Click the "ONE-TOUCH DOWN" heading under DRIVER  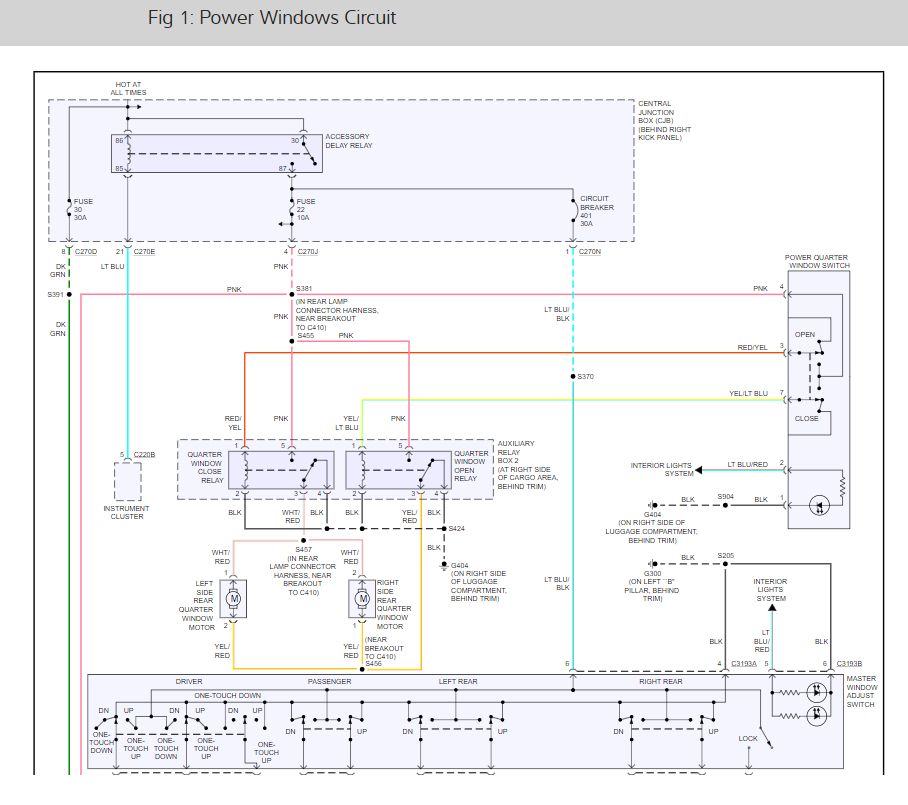tap(228, 696)
